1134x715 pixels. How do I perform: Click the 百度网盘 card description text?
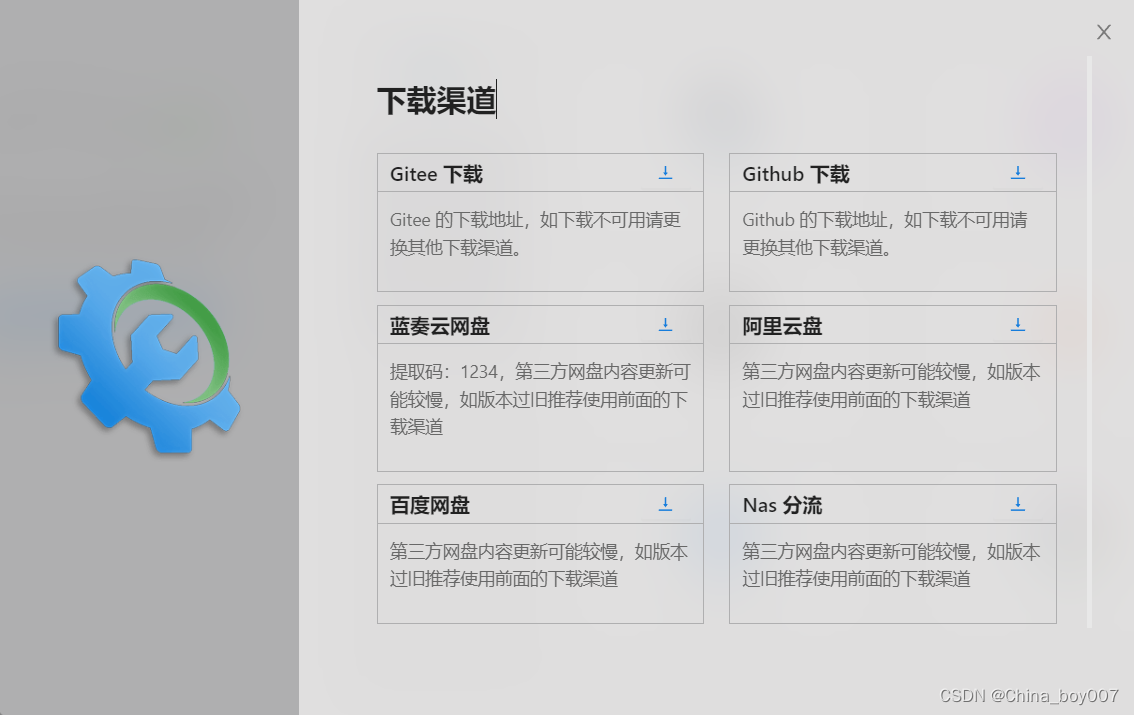click(539, 565)
